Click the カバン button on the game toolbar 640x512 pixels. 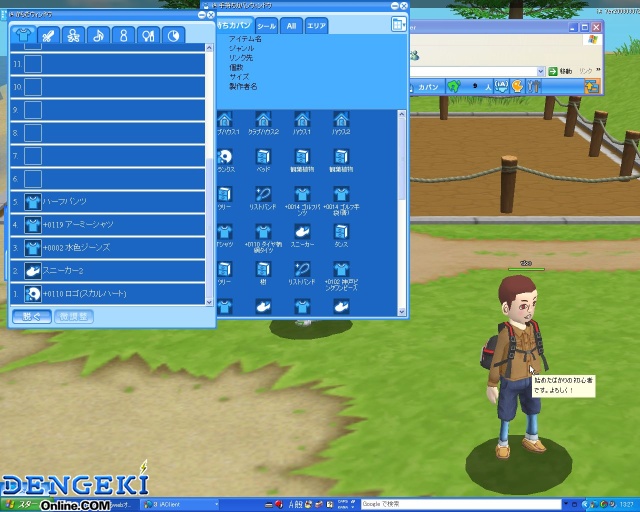pyautogui.click(x=427, y=87)
